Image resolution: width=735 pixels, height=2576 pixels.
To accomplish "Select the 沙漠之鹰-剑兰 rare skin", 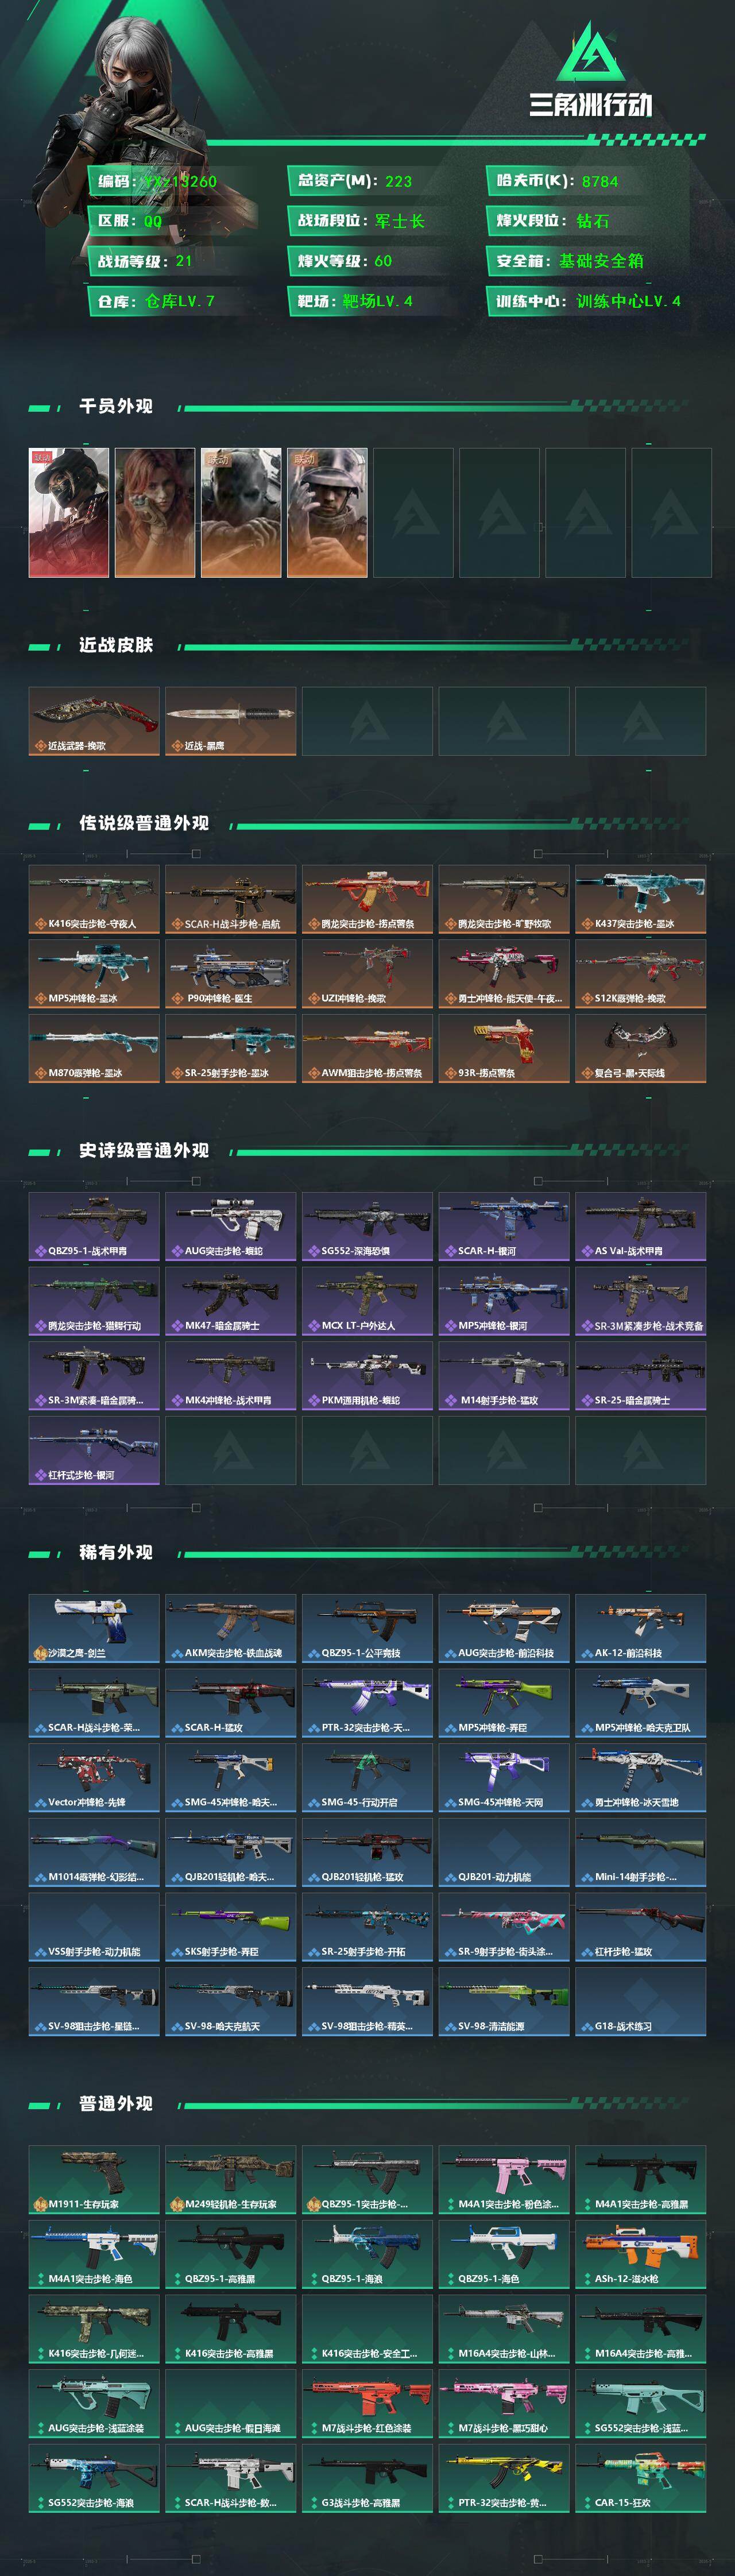I will point(94,1628).
